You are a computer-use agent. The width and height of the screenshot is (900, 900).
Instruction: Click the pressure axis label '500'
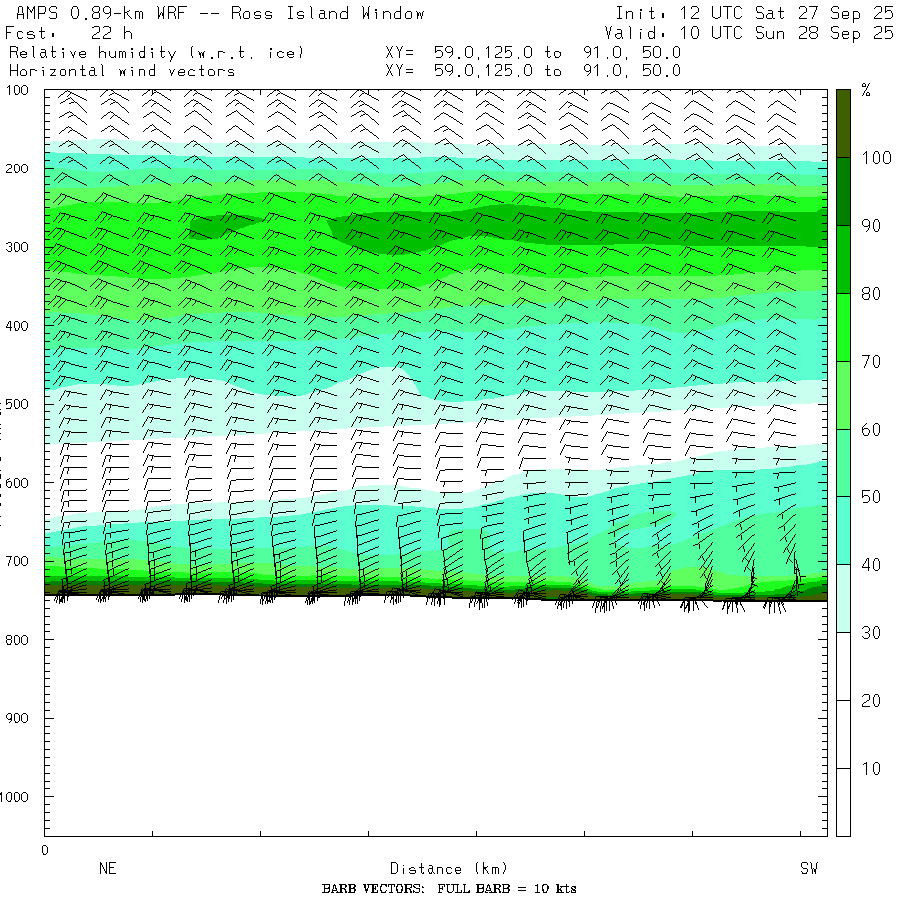coord(17,404)
